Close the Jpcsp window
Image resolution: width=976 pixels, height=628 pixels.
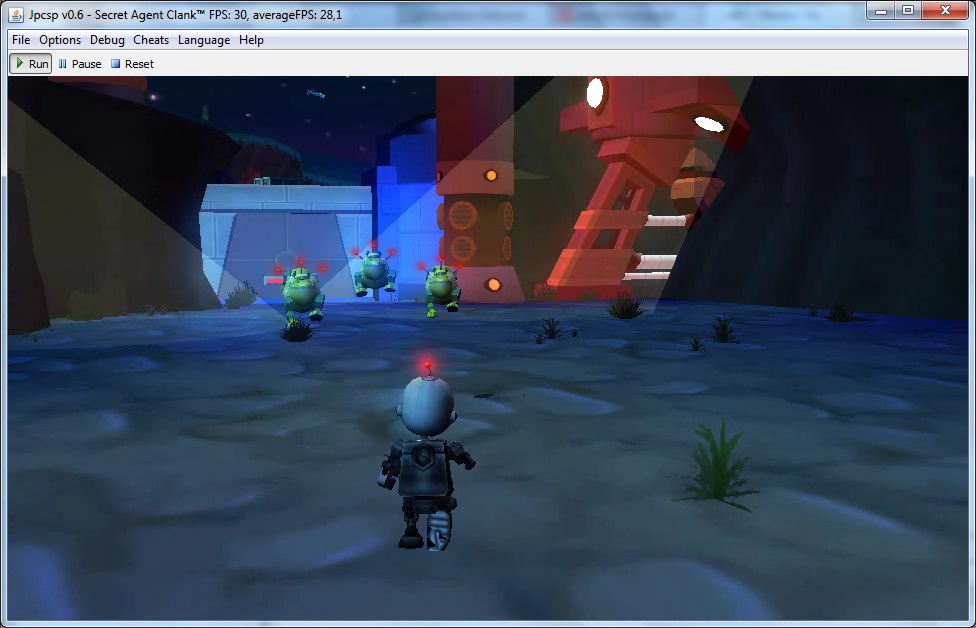pos(945,11)
